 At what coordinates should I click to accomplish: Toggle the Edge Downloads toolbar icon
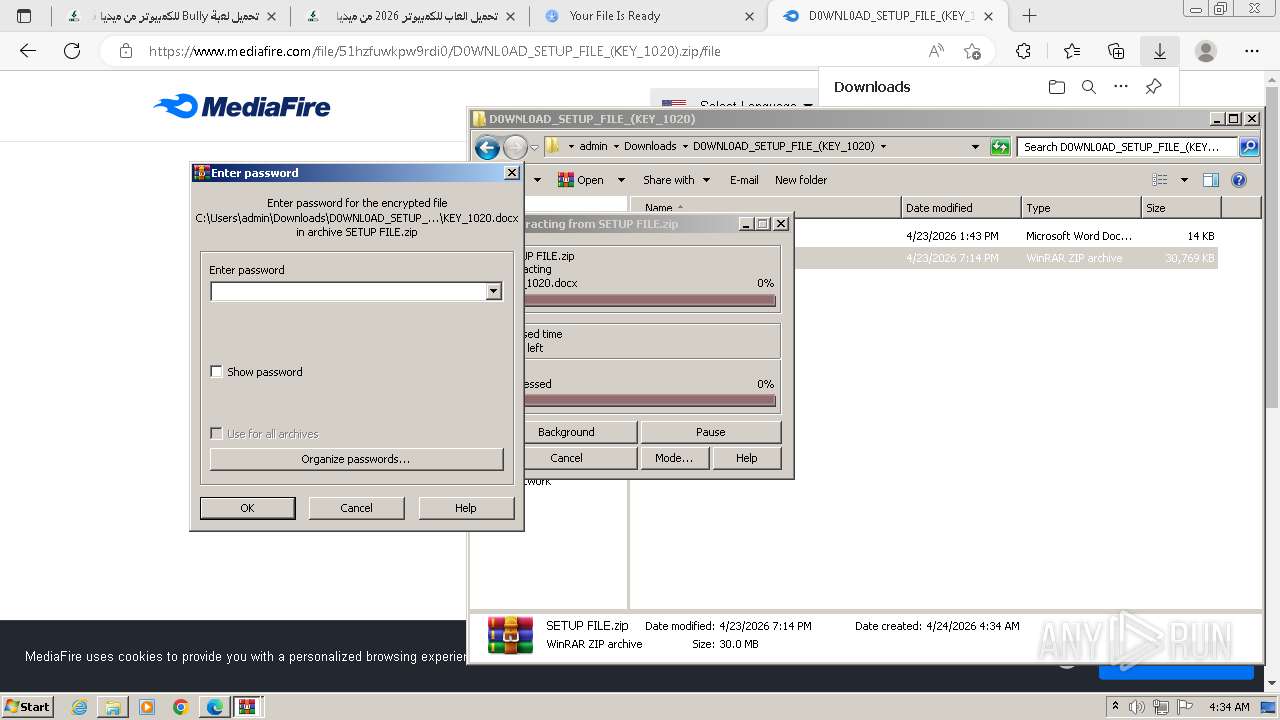coord(1160,51)
